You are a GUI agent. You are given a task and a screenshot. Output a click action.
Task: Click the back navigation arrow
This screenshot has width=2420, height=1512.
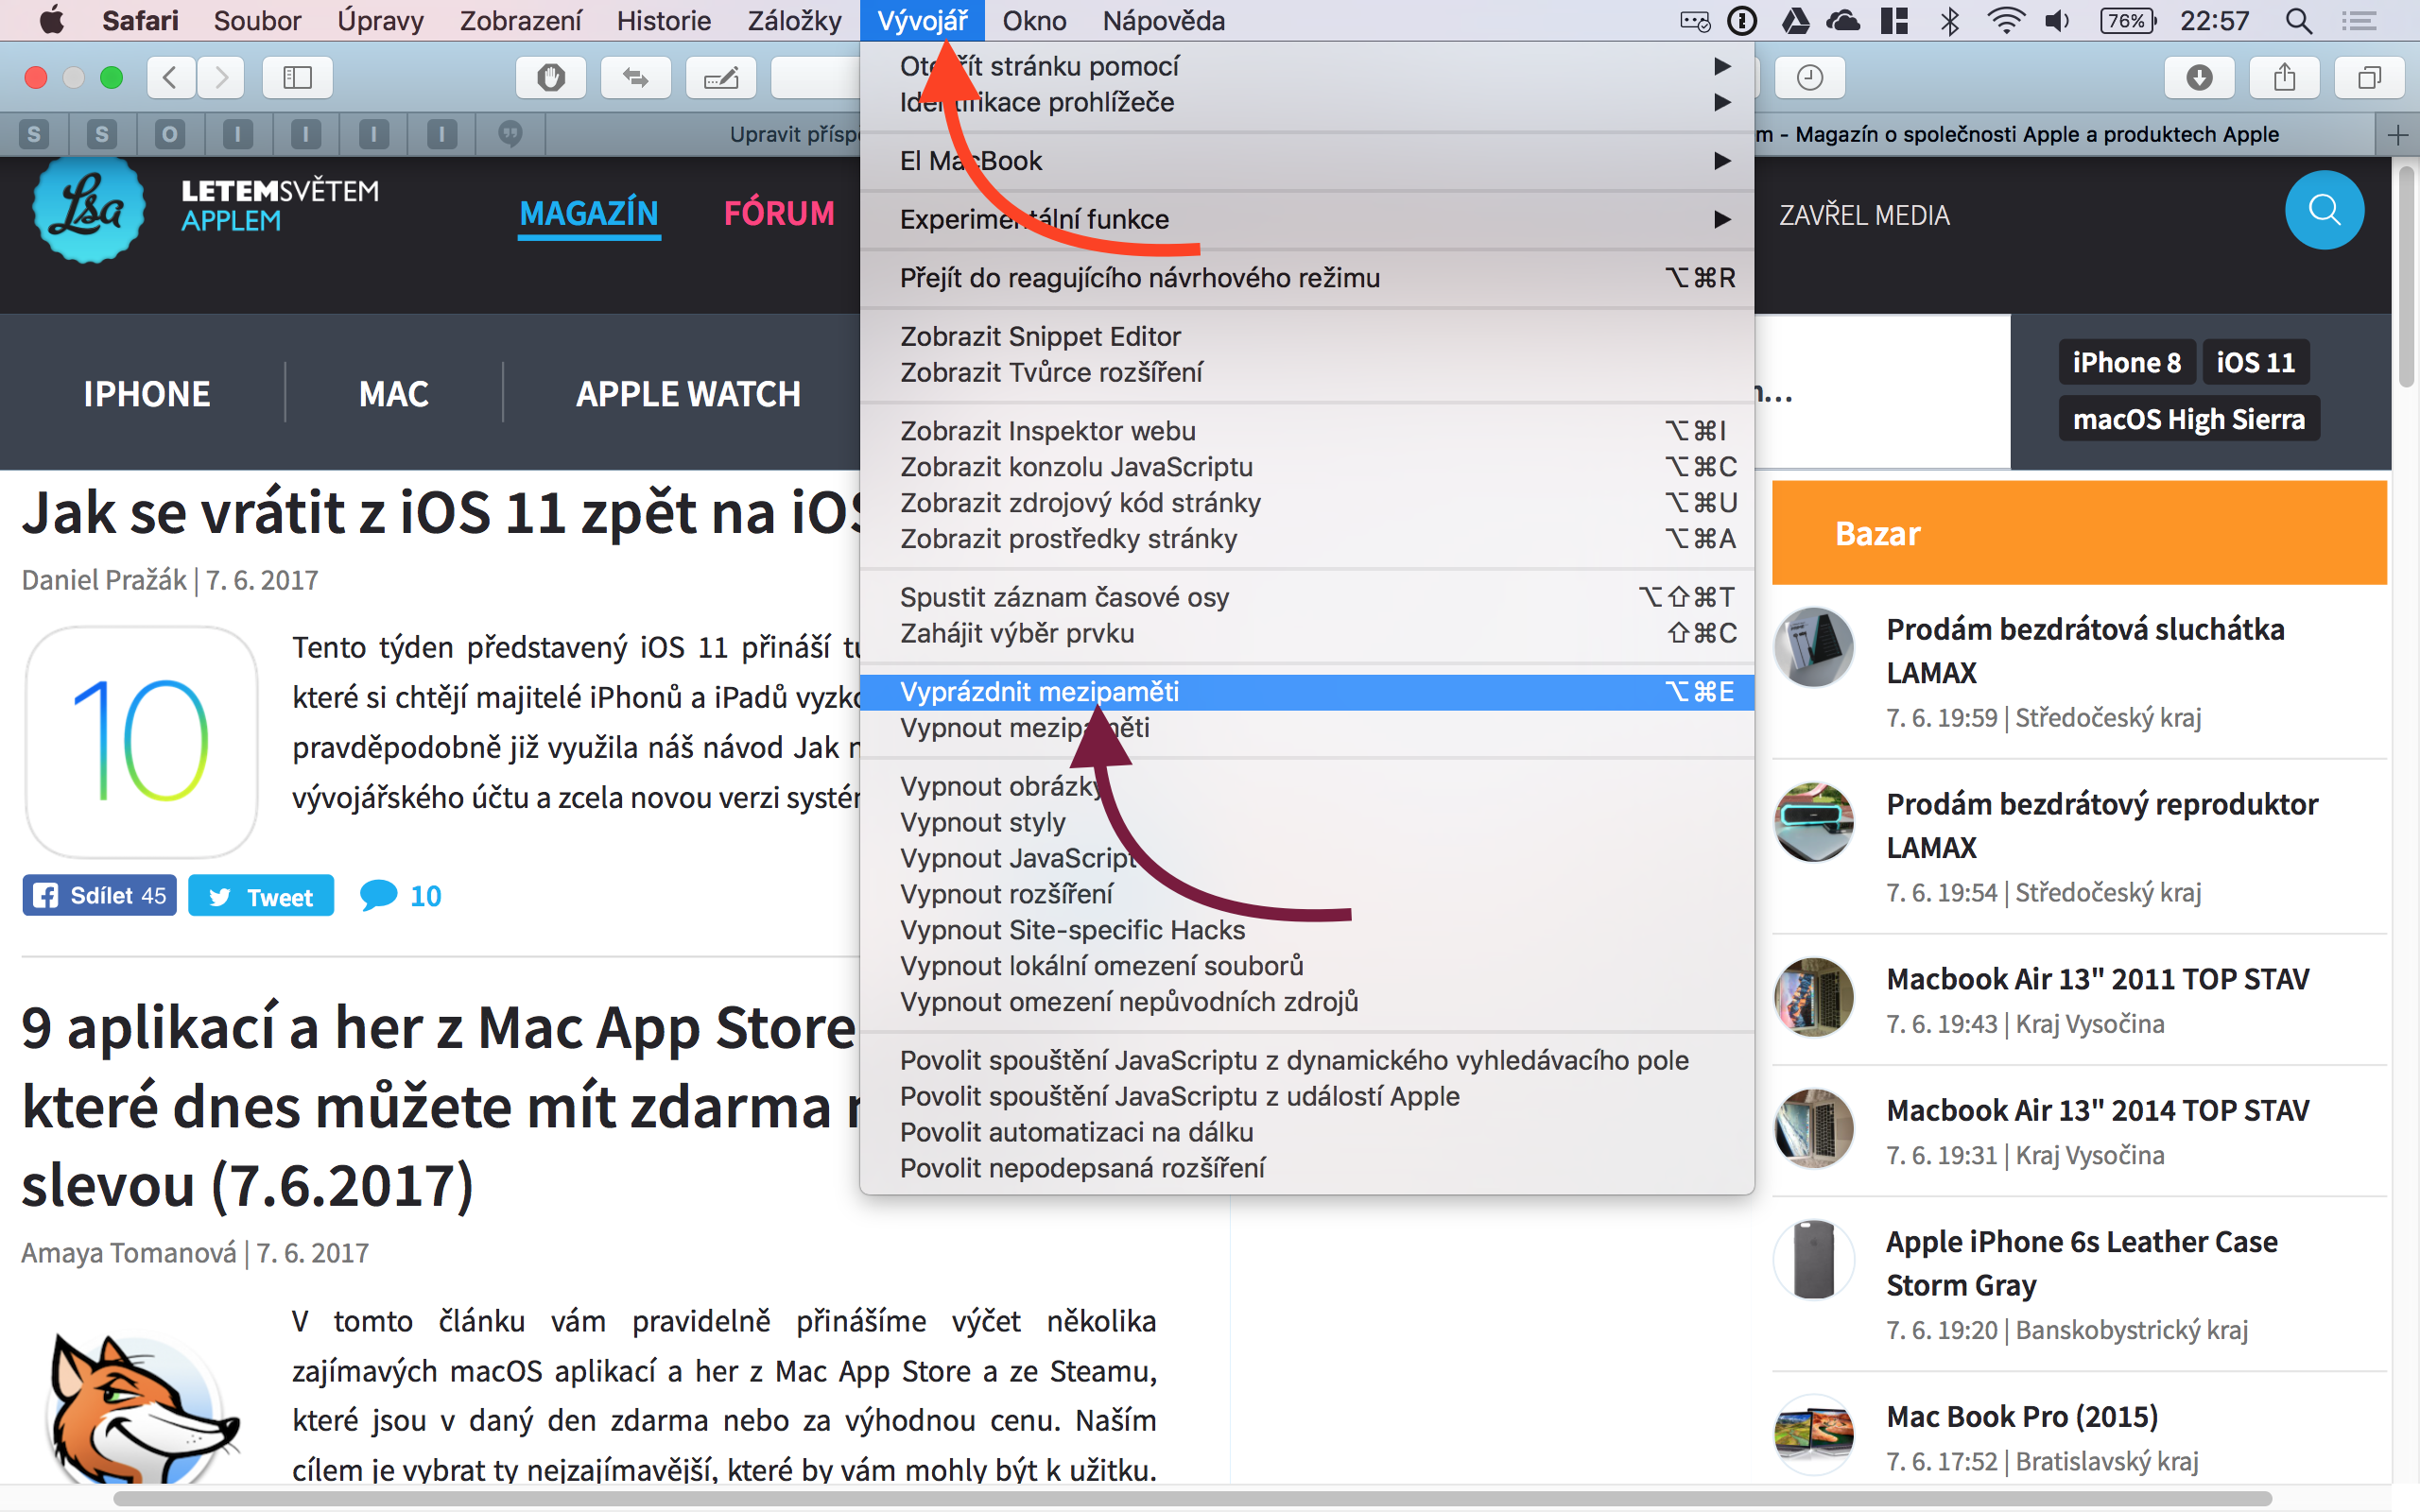point(171,77)
